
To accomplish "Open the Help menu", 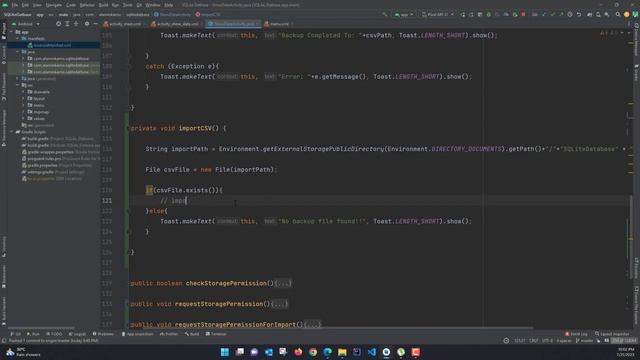I will (169, 5).
